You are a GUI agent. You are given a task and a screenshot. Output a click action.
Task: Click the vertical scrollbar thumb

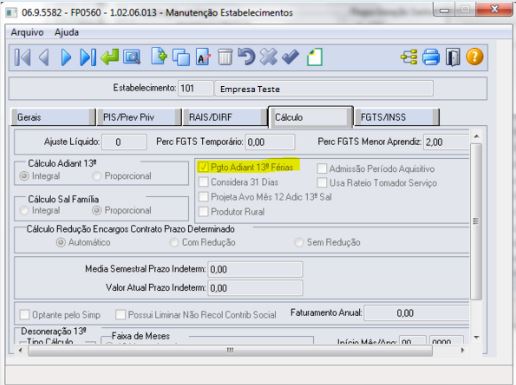coord(476,221)
